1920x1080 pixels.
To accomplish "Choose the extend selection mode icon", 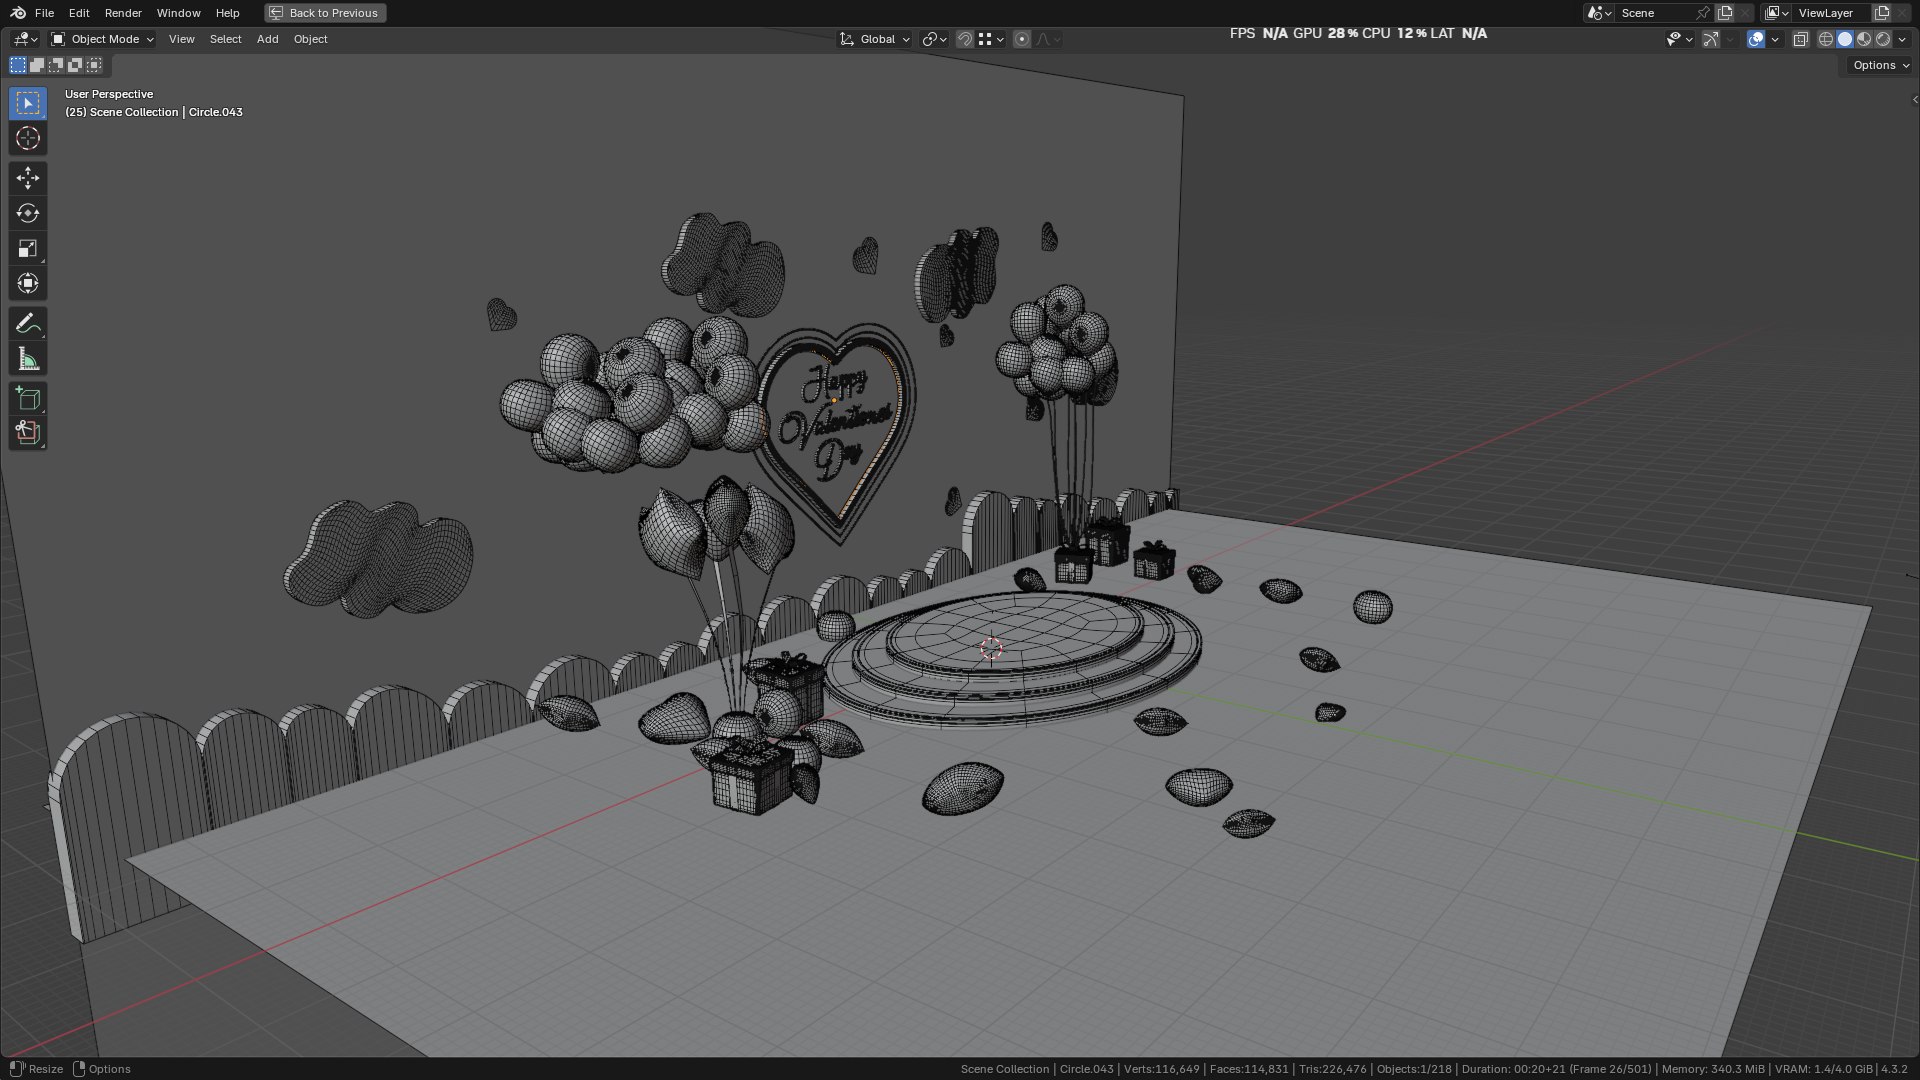I will tap(37, 65).
